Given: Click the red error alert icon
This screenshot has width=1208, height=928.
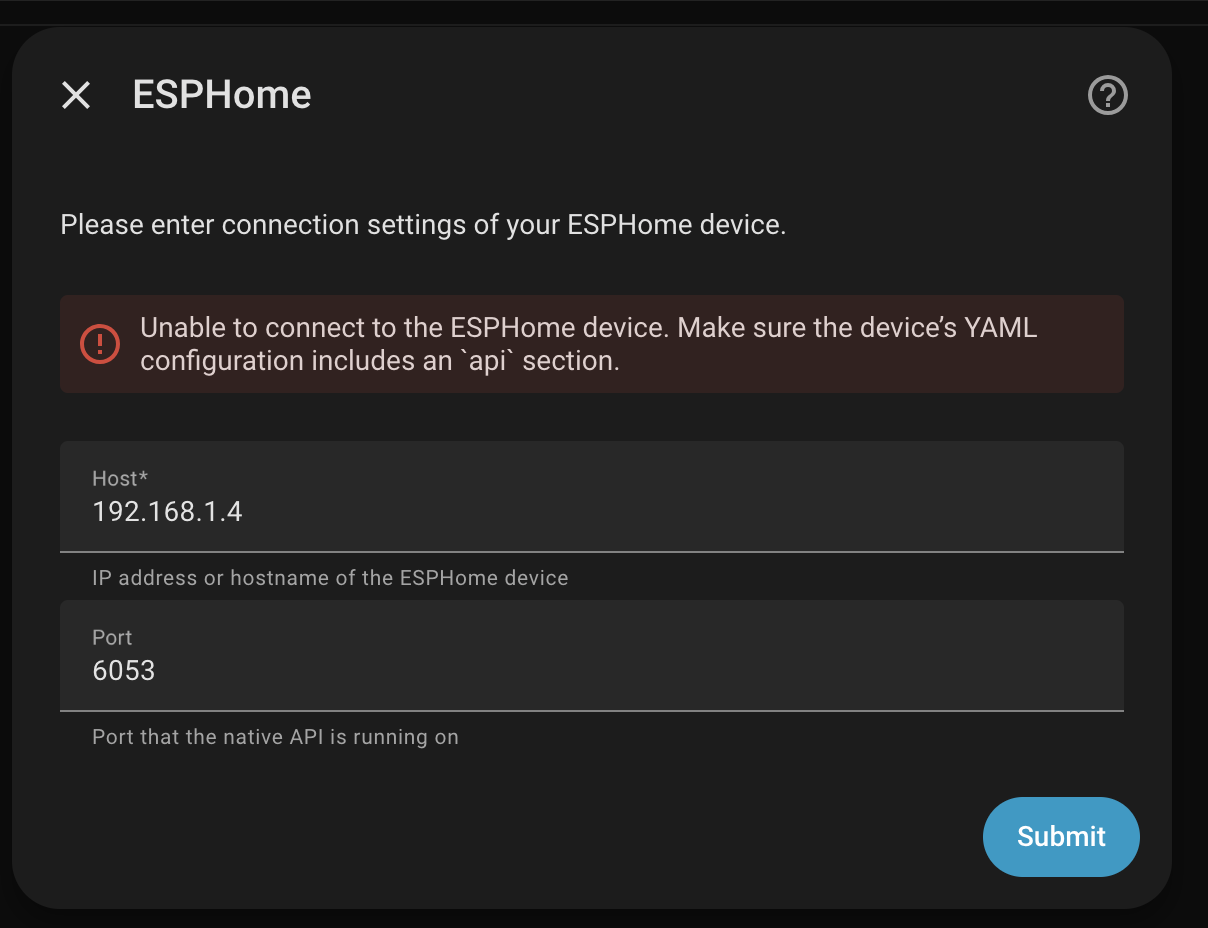Looking at the screenshot, I should click(x=100, y=344).
